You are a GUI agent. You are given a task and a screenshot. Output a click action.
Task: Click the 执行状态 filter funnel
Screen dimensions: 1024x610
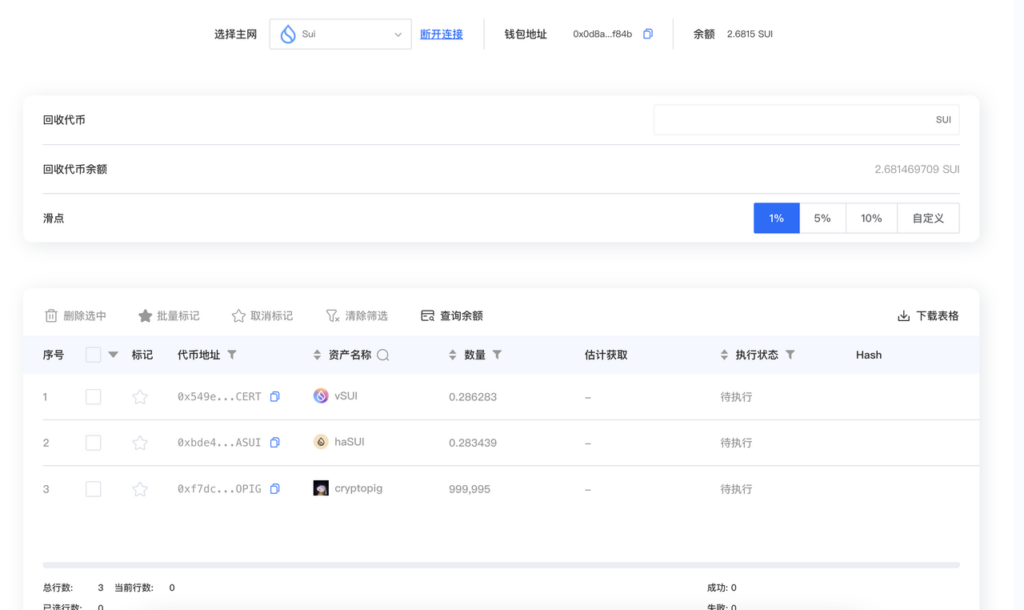pos(790,355)
